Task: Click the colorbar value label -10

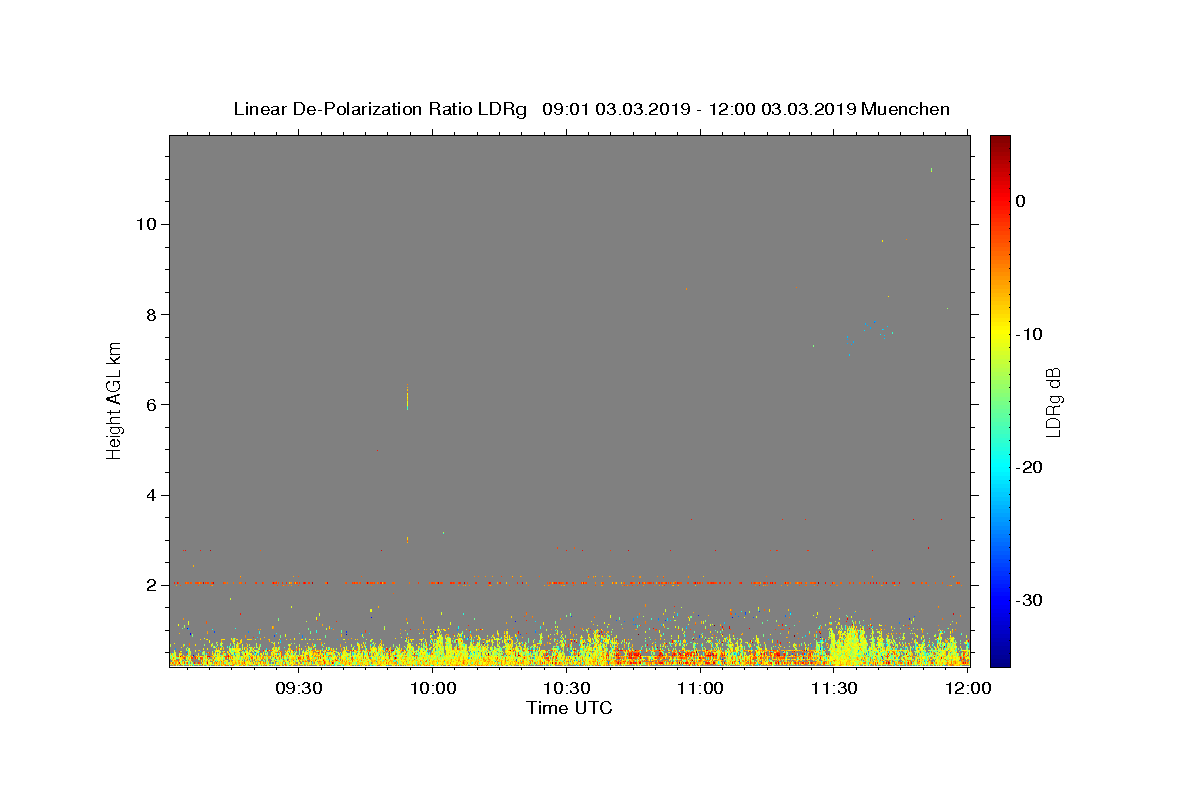Action: [1030, 334]
